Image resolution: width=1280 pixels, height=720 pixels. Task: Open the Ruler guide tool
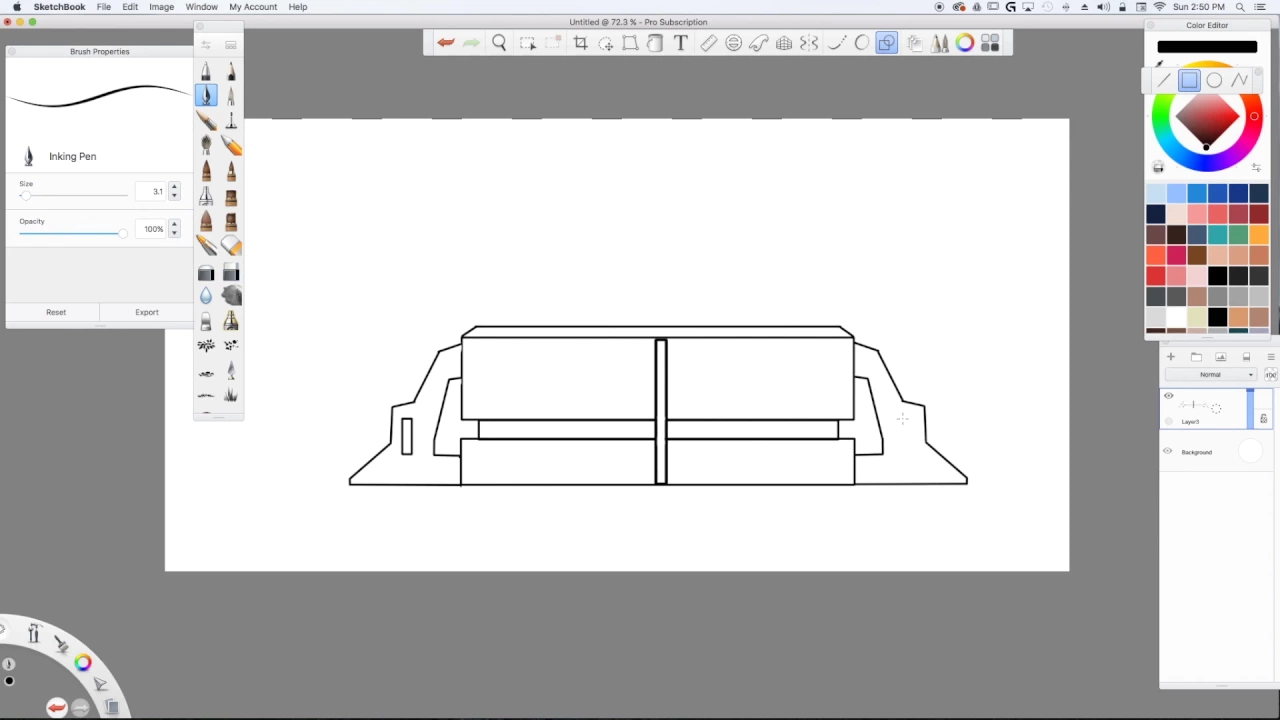pyautogui.click(x=708, y=43)
